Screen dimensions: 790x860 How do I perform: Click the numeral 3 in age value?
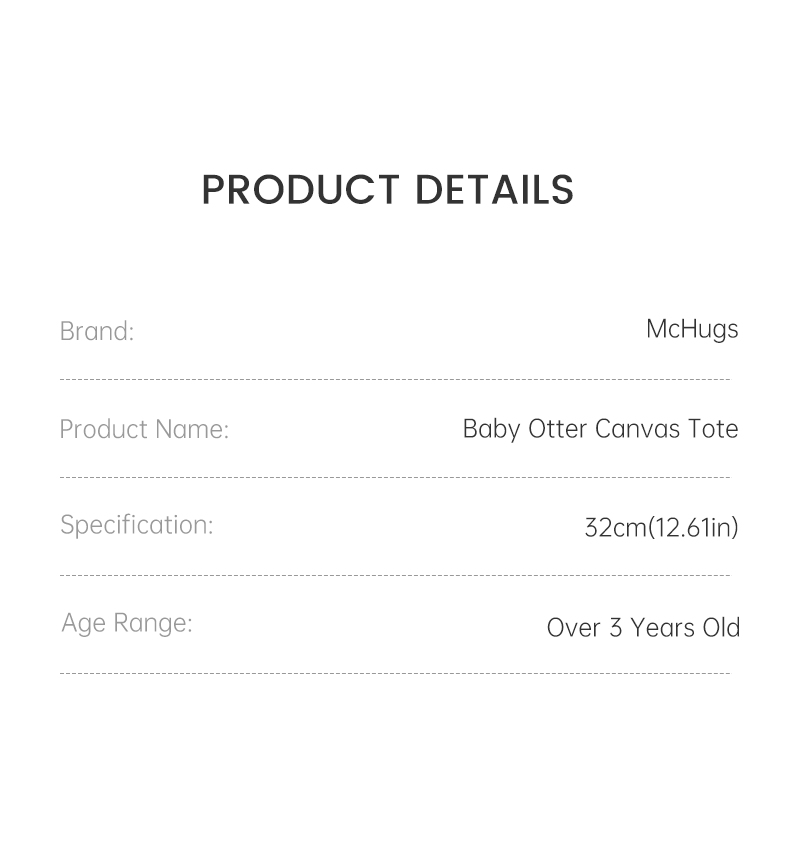click(x=616, y=628)
